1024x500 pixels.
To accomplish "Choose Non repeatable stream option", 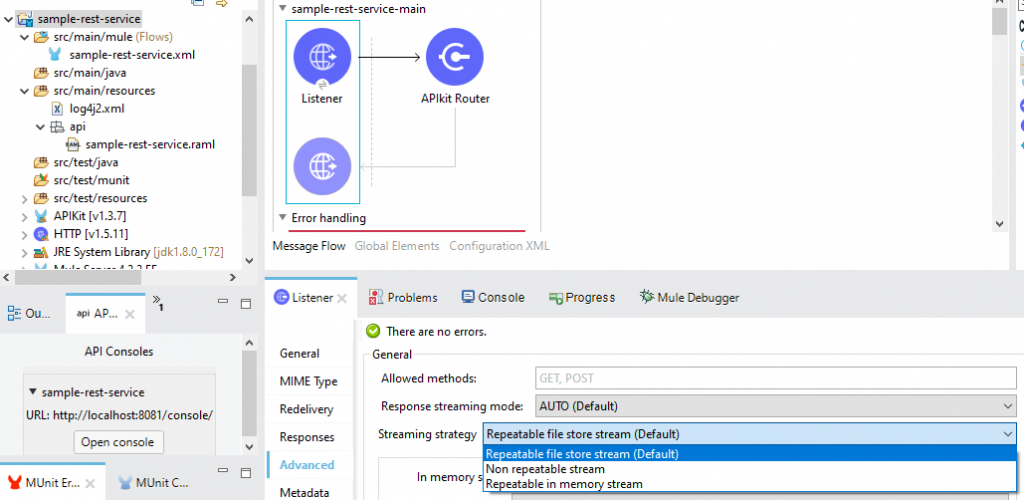I will click(545, 469).
